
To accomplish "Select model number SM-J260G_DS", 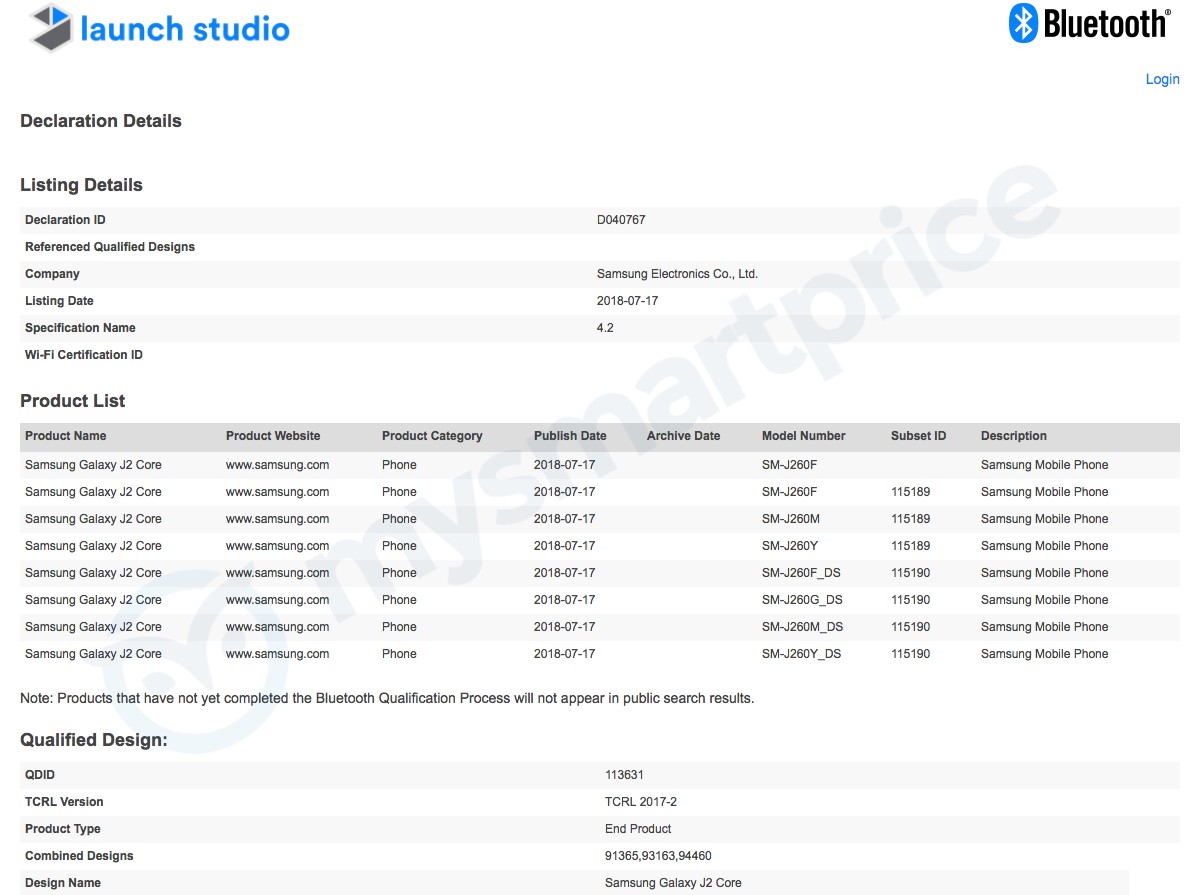I will pyautogui.click(x=802, y=600).
